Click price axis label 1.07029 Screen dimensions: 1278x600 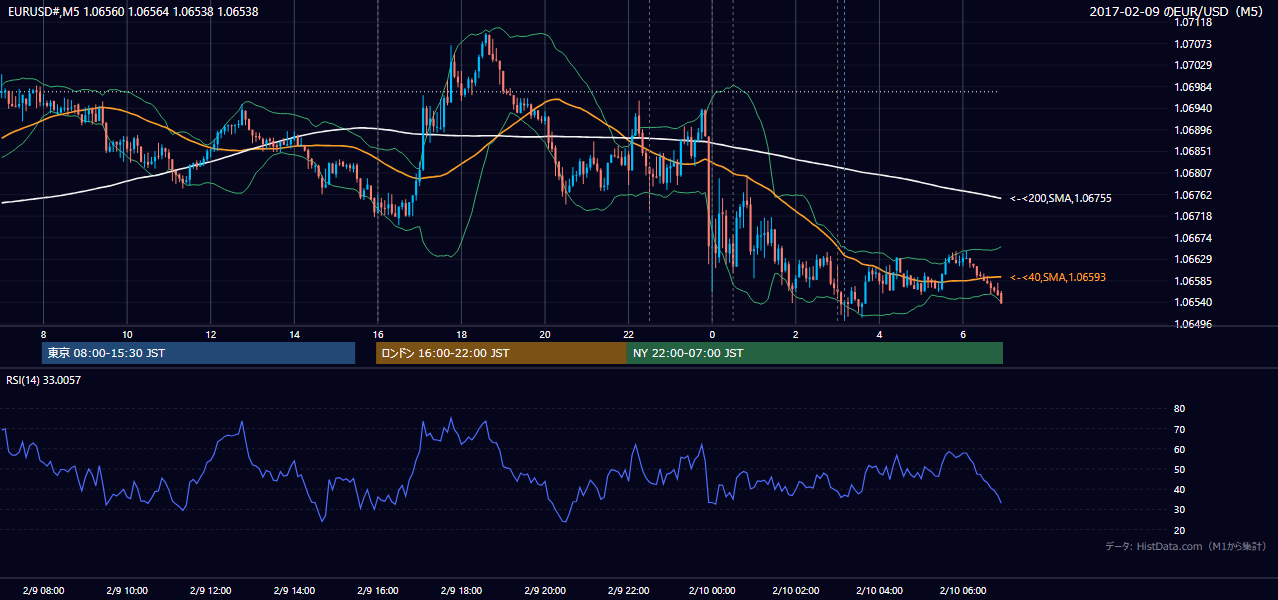(x=1195, y=65)
